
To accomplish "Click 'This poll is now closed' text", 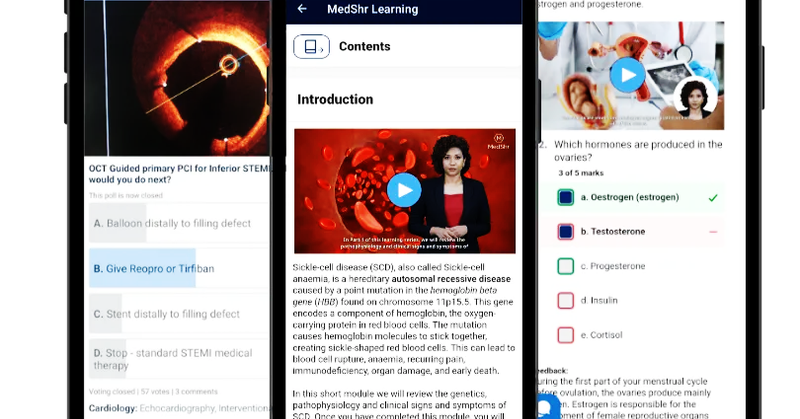I will [126, 195].
